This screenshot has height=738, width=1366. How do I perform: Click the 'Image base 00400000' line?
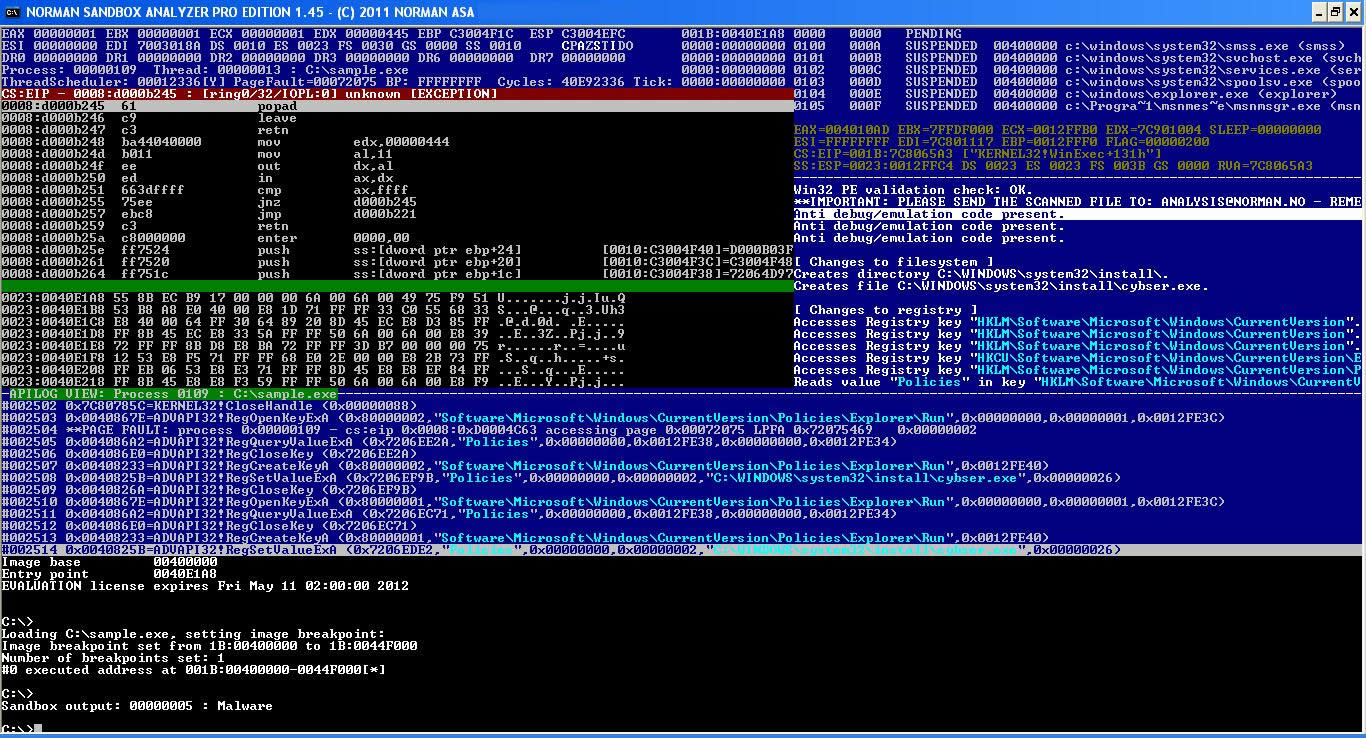[109, 562]
